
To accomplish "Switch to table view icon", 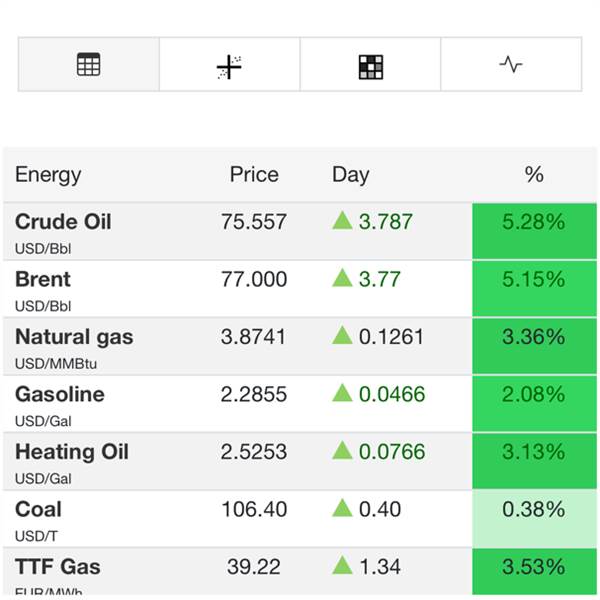I will [89, 65].
